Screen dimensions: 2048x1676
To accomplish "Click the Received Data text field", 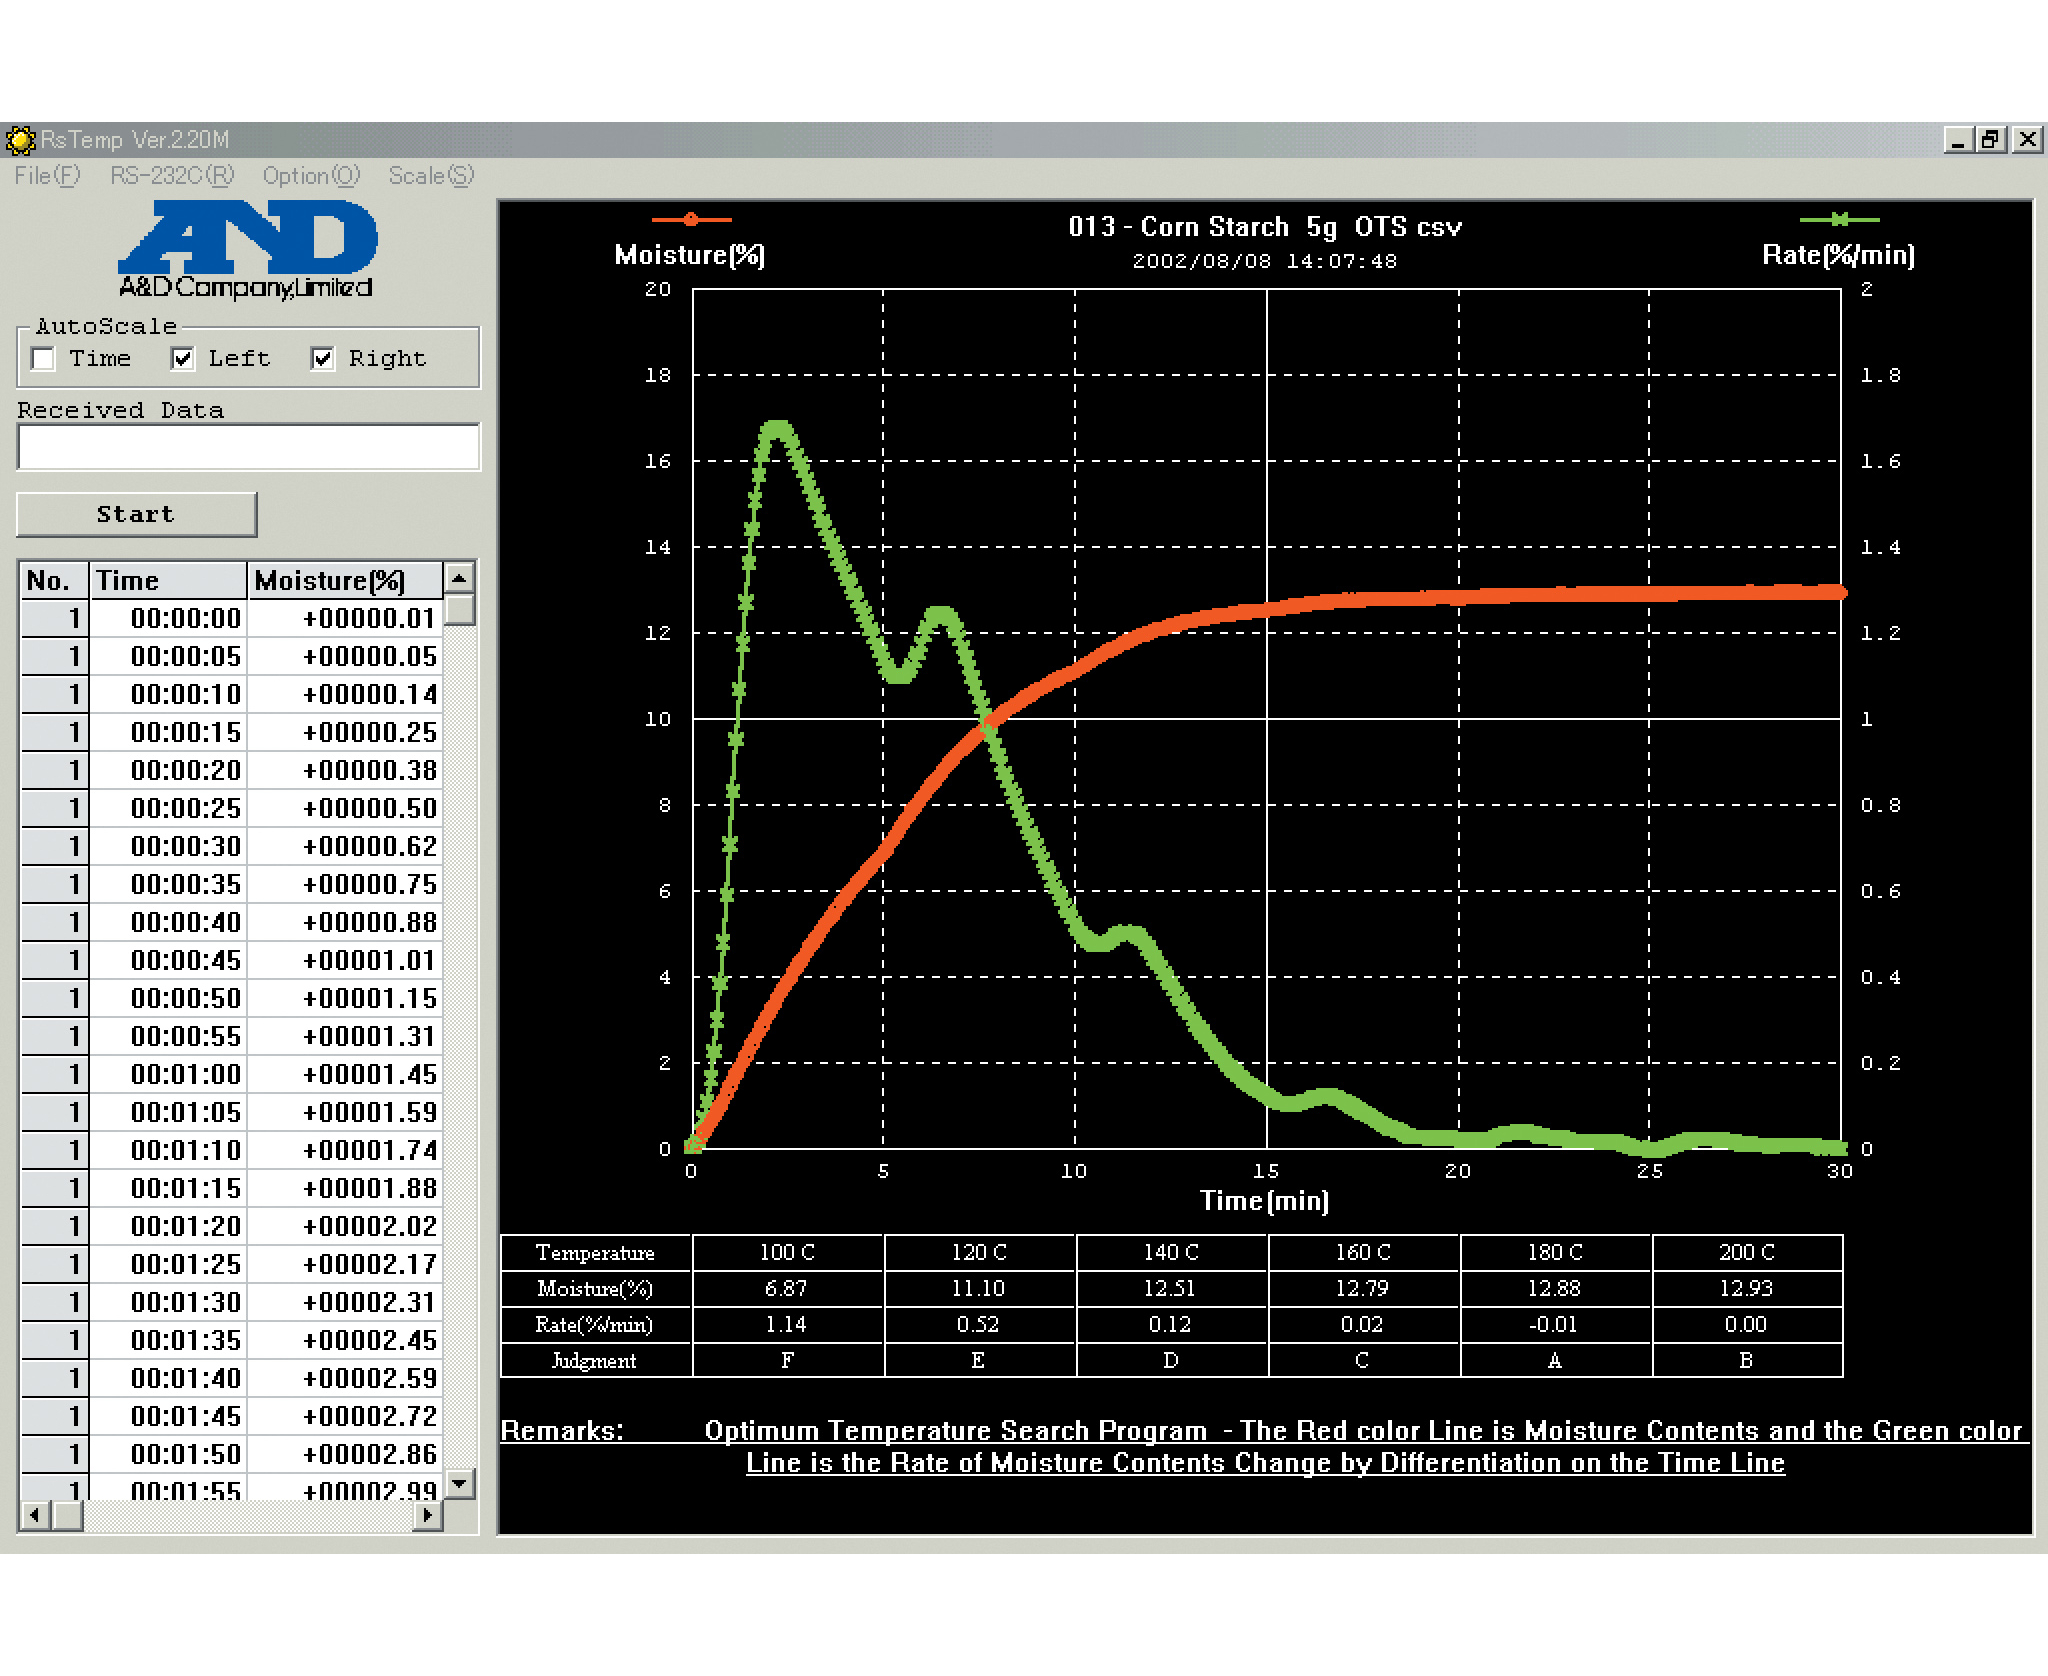I will tap(248, 447).
